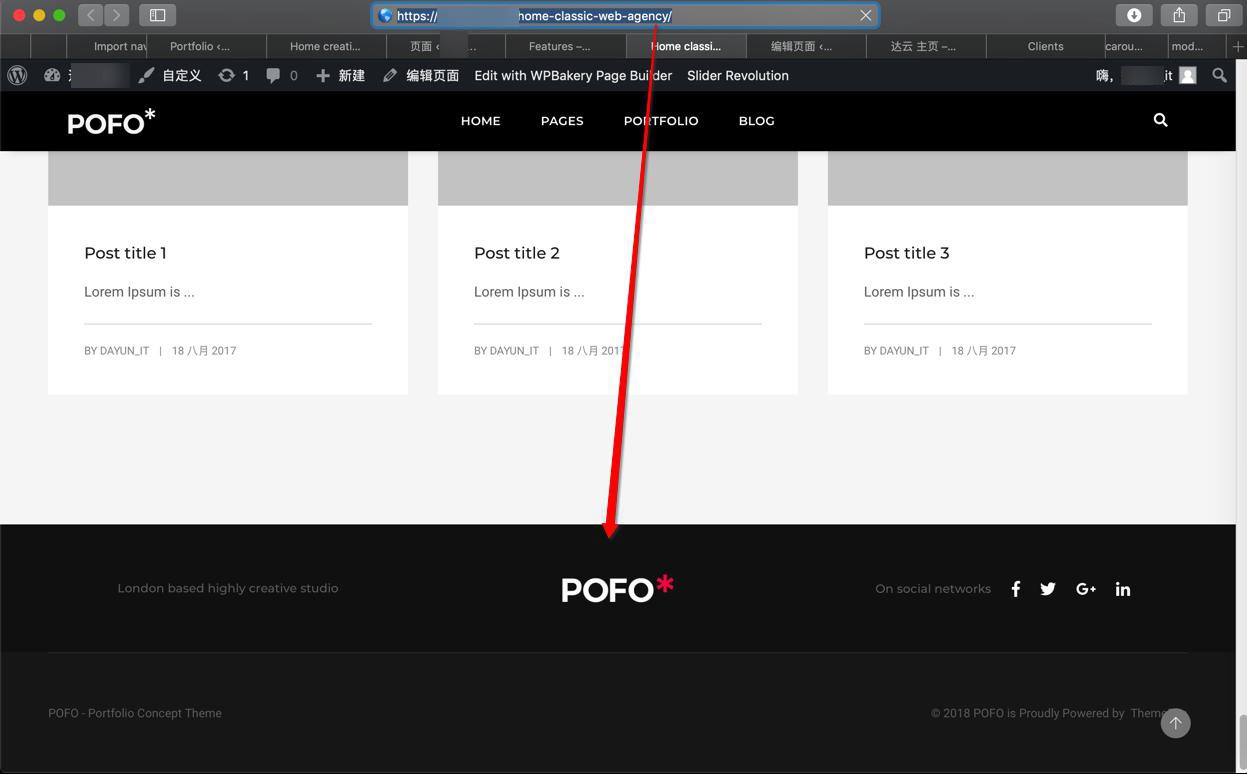1247x774 pixels.
Task: Open WordPress logo admin menu
Action: click(17, 75)
